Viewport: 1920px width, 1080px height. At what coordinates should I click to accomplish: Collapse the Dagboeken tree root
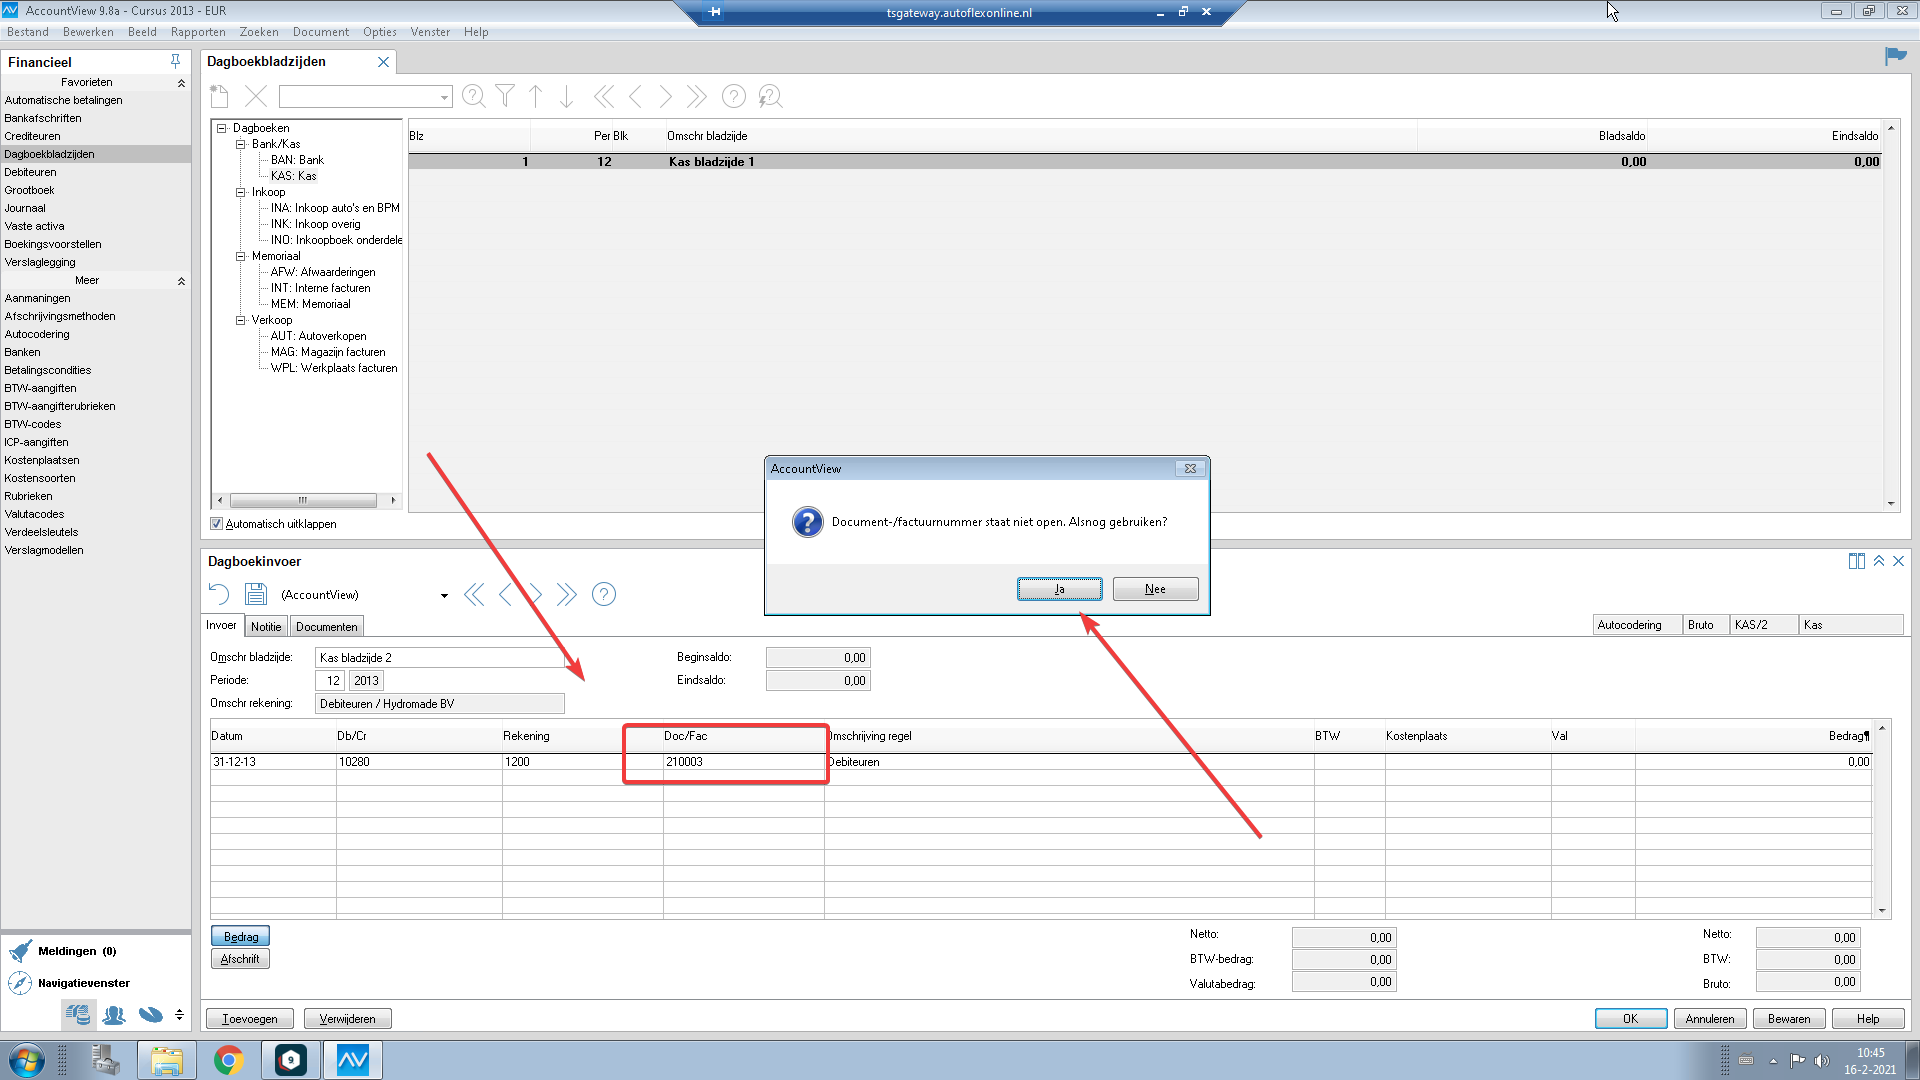coord(222,128)
